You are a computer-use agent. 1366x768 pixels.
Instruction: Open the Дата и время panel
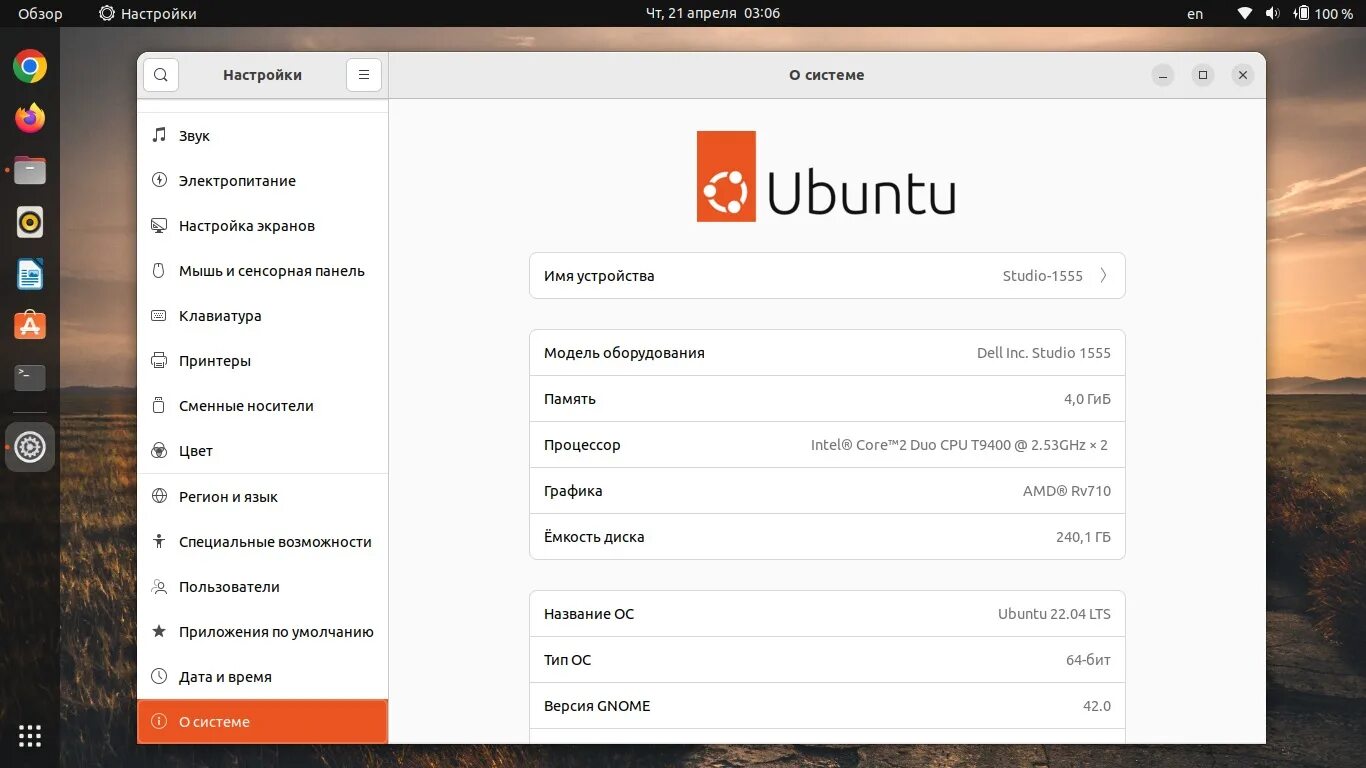[x=262, y=676]
